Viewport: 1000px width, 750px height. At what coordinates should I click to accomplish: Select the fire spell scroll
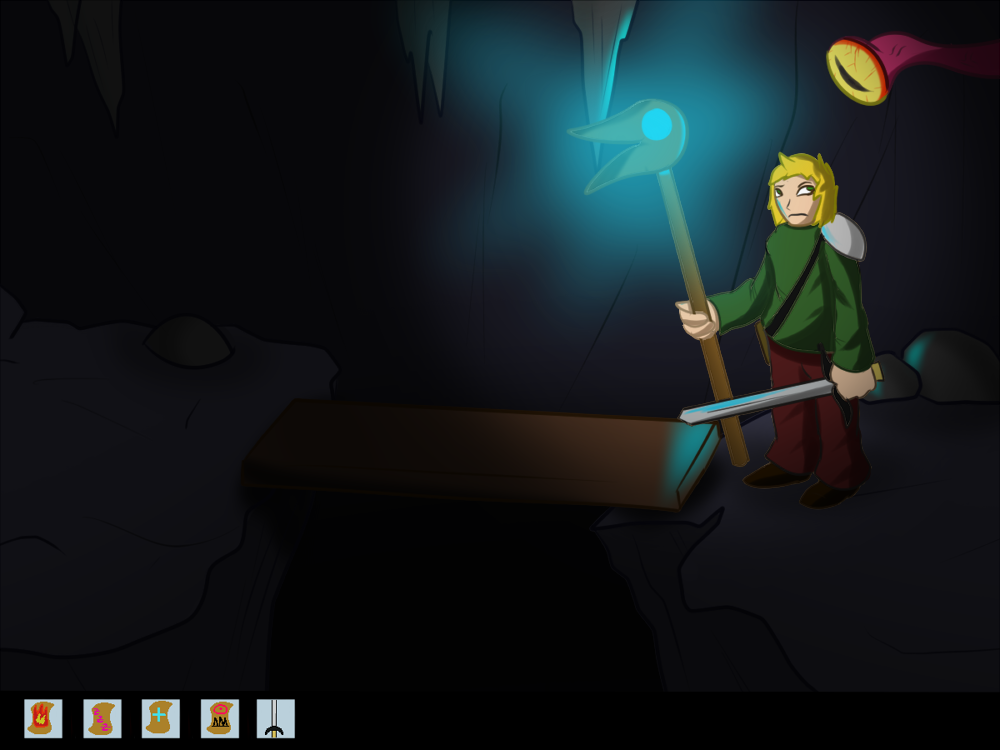tap(43, 718)
